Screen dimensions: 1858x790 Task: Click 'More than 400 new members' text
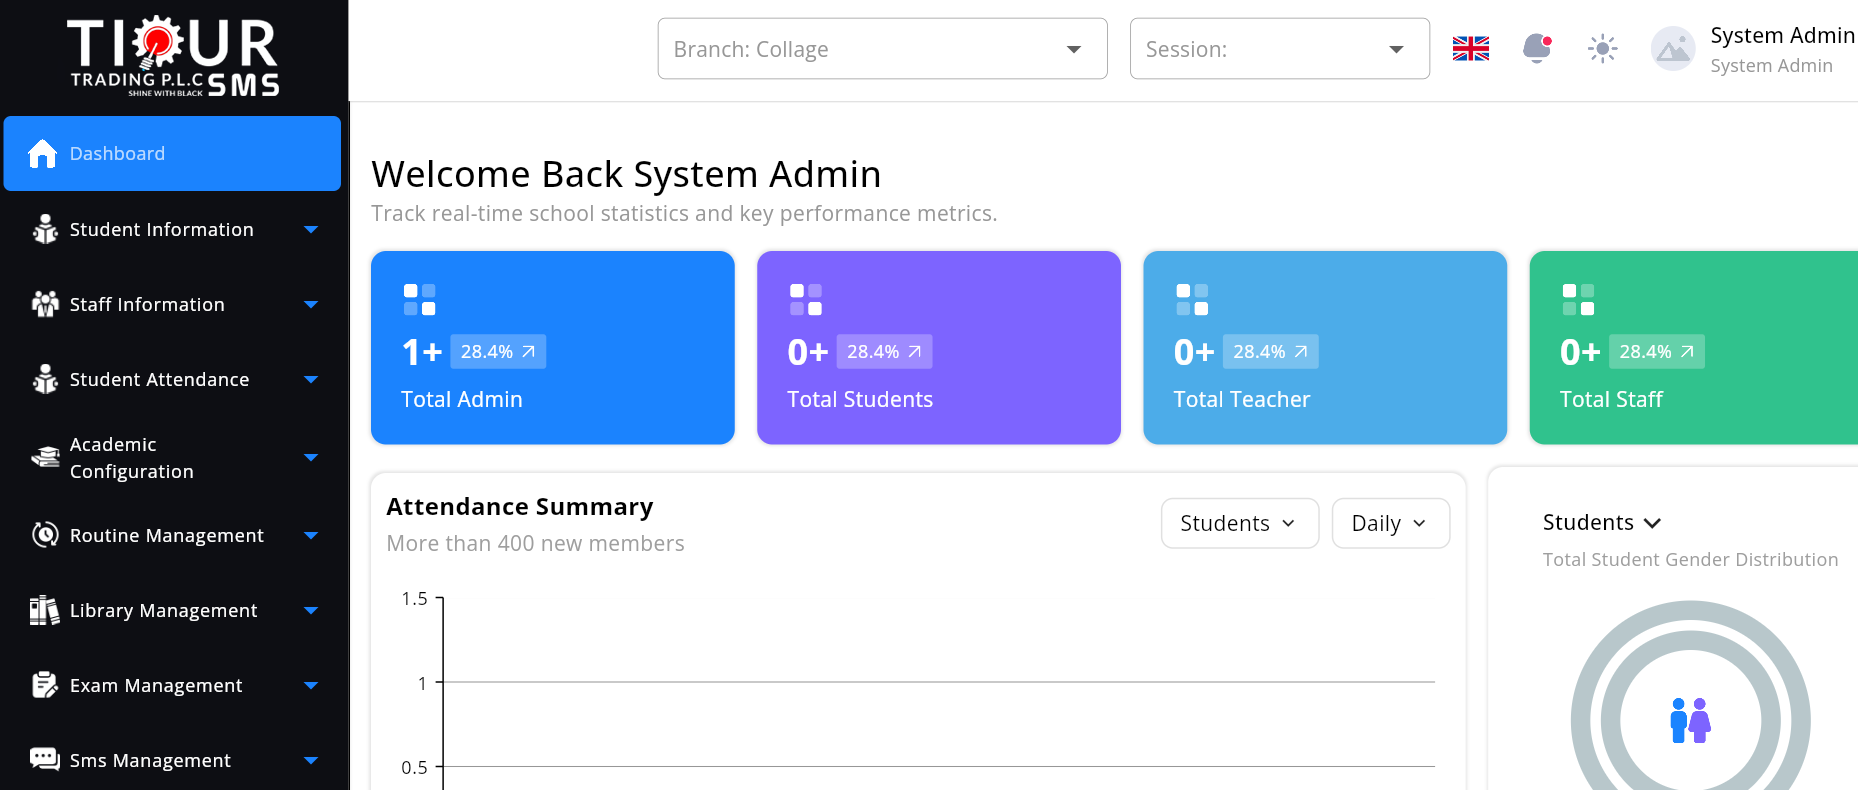[535, 543]
